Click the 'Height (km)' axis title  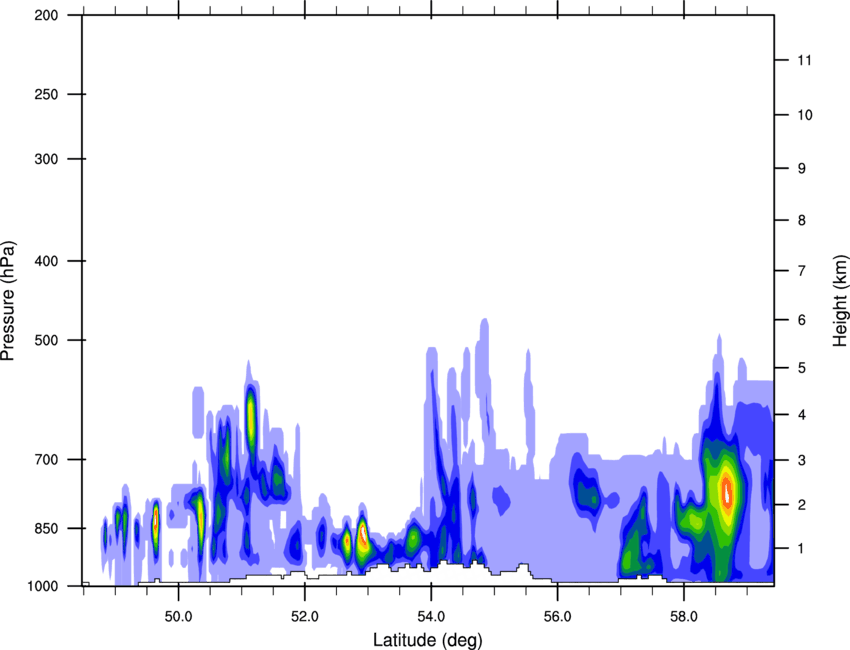point(840,300)
